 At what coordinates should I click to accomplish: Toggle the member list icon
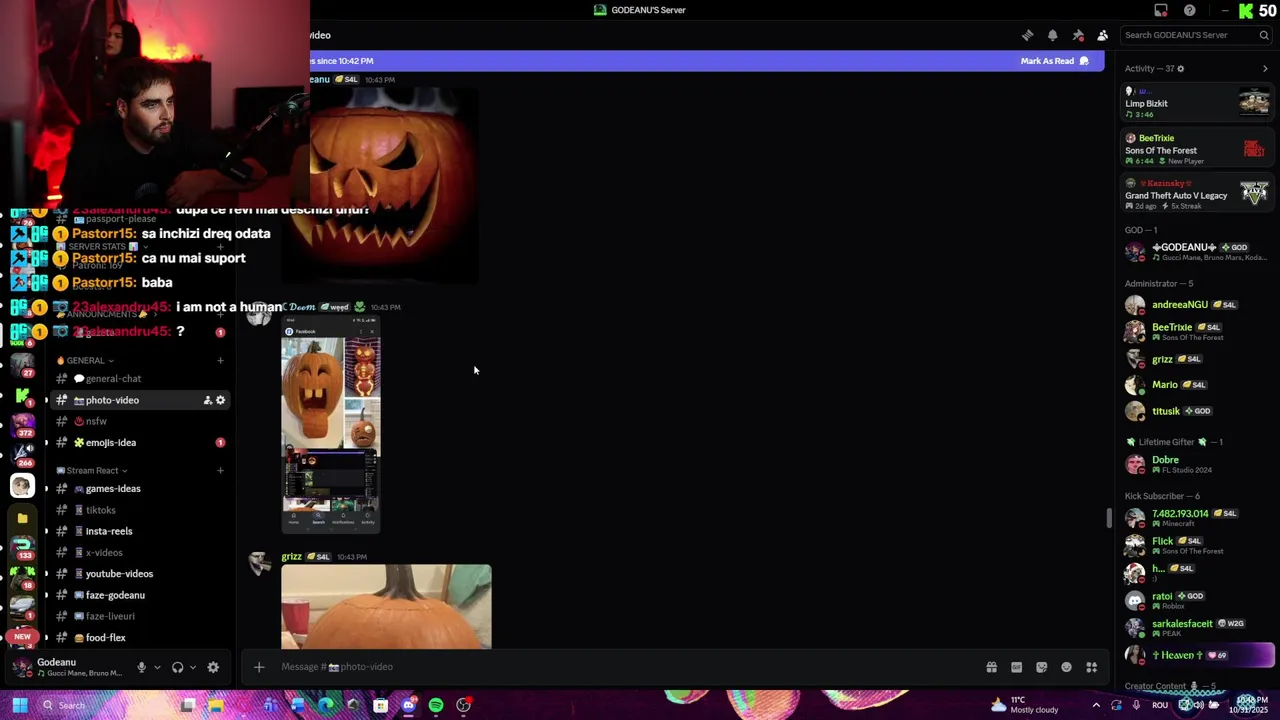[x=1102, y=35]
